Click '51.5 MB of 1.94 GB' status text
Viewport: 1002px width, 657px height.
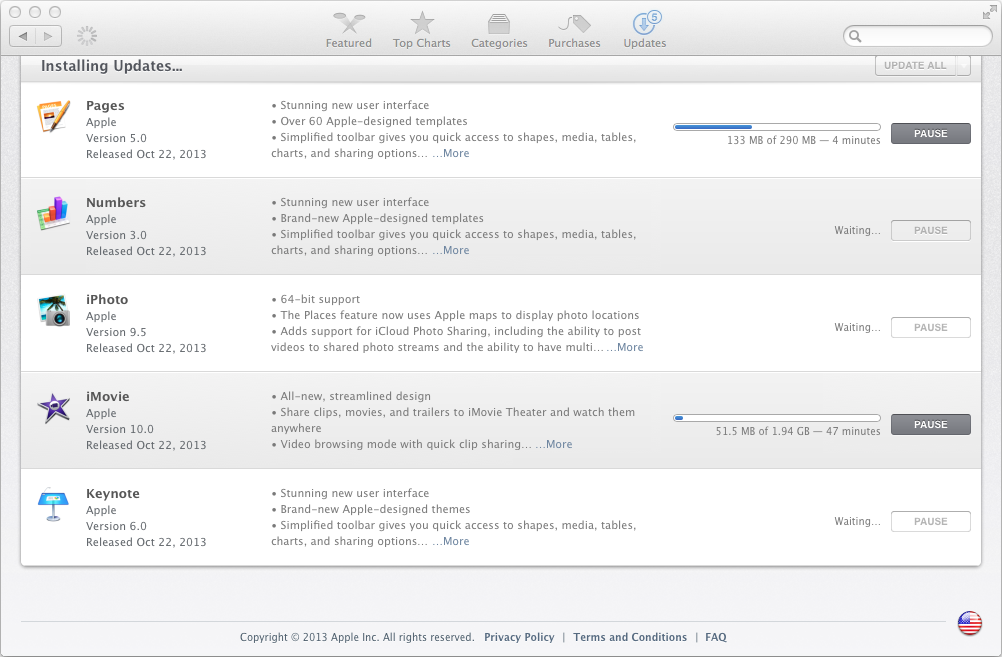pyautogui.click(x=762, y=431)
